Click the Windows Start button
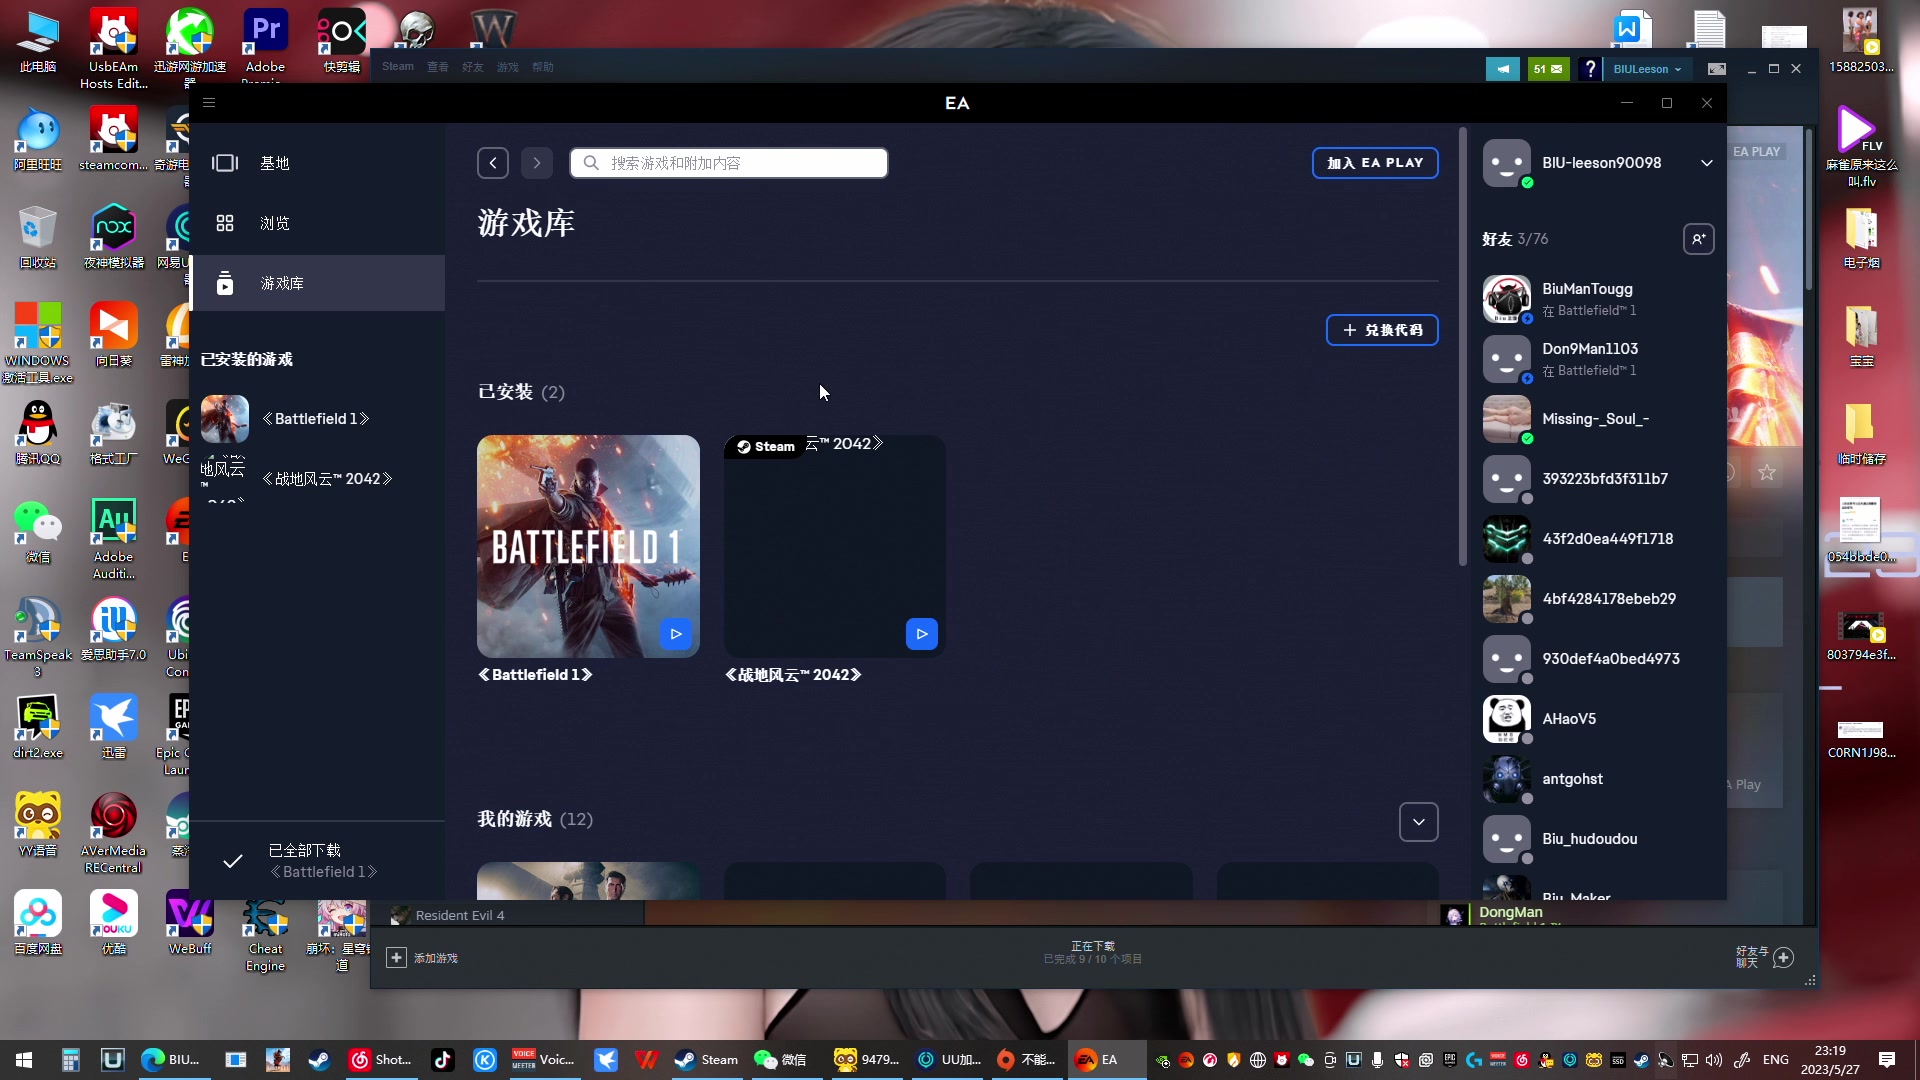Screen dimensions: 1920x1080 [24, 1060]
